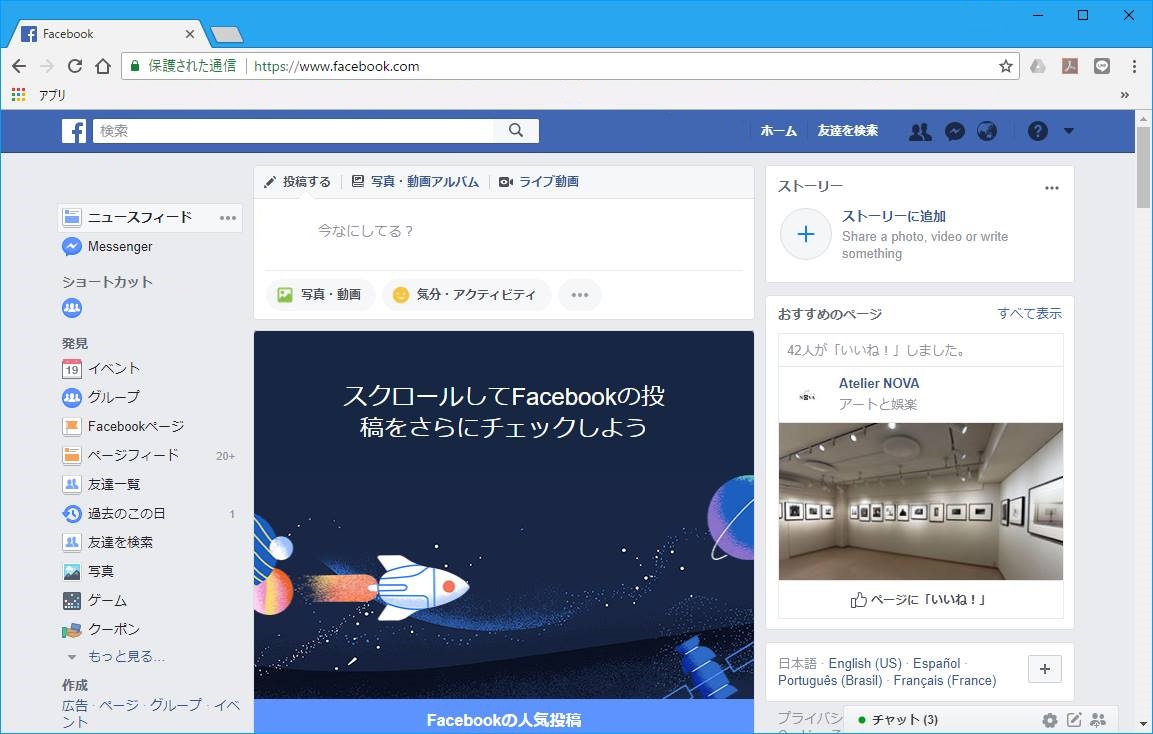Open friend requests icon in header
The width and height of the screenshot is (1153, 734).
click(920, 131)
